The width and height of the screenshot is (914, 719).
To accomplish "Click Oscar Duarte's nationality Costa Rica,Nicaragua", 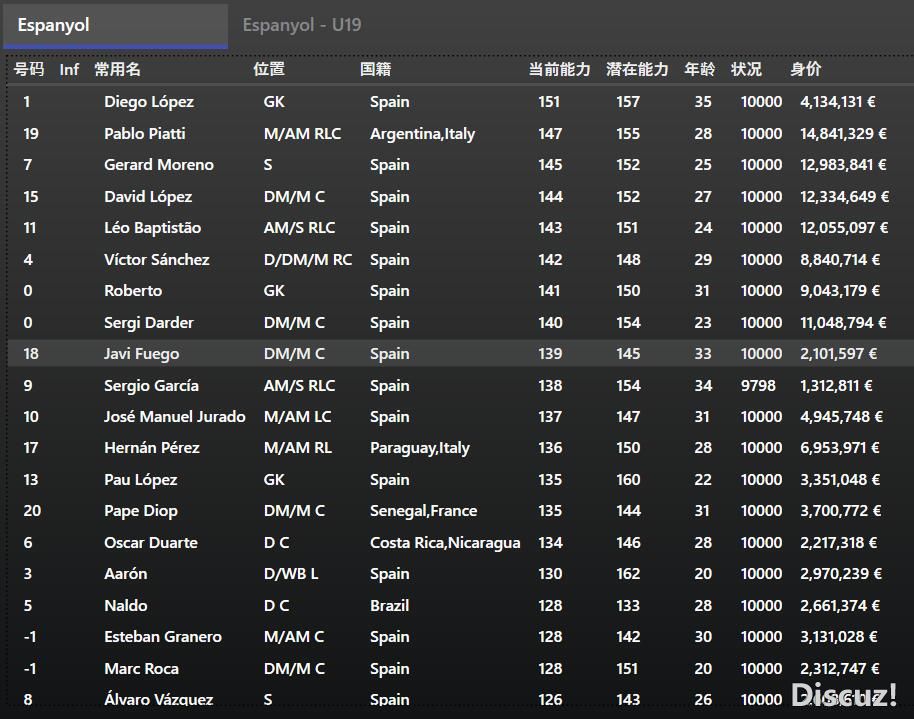I will (445, 543).
